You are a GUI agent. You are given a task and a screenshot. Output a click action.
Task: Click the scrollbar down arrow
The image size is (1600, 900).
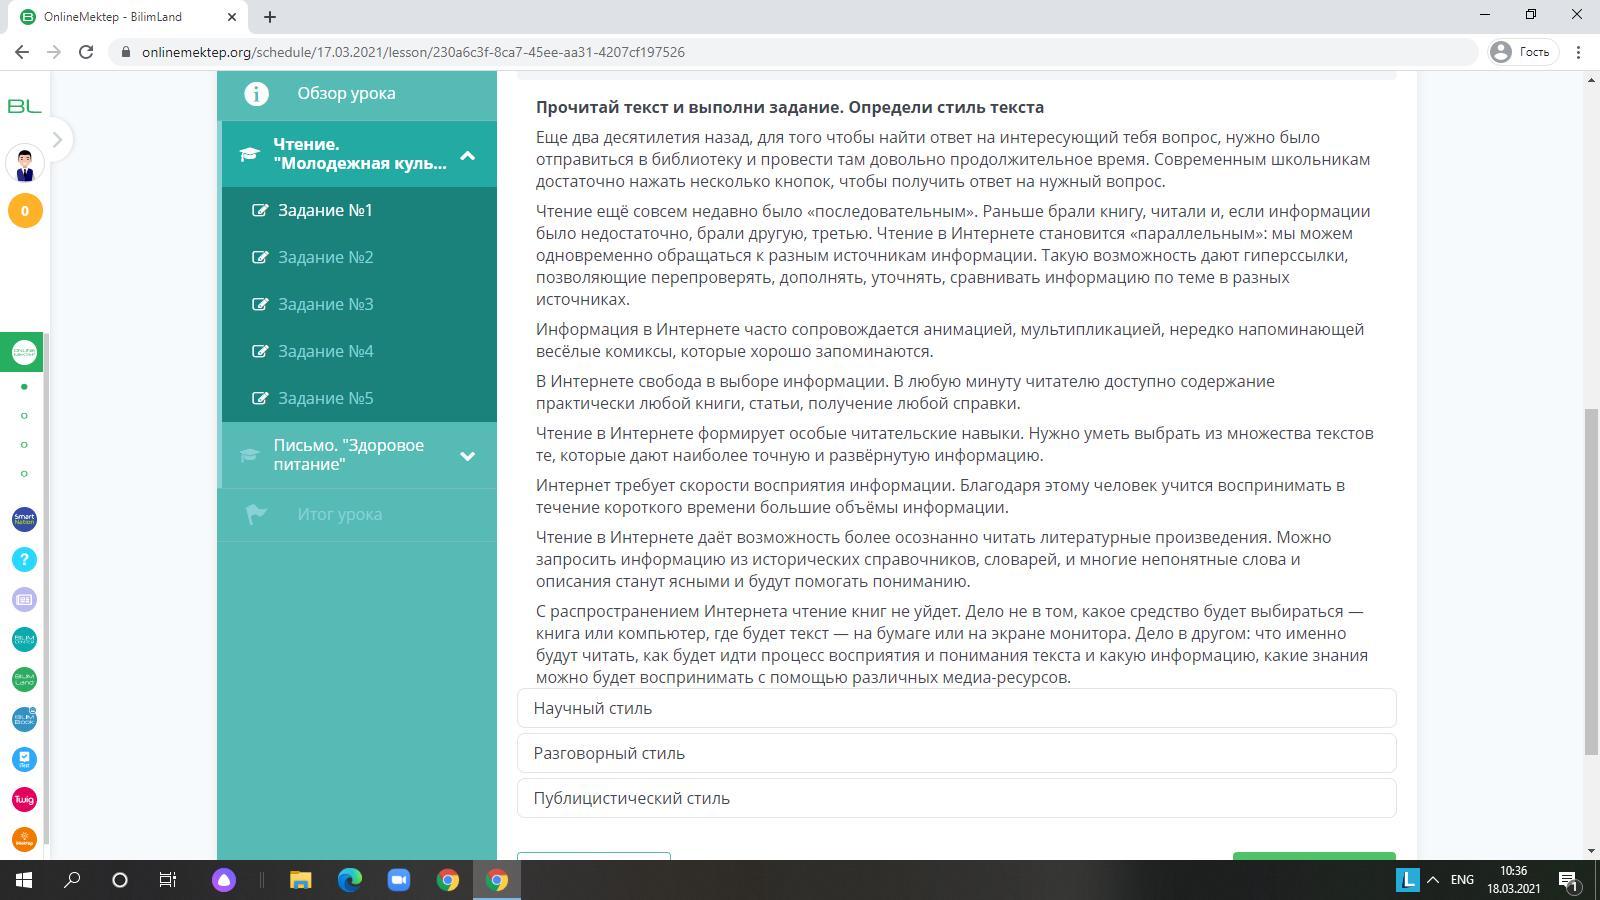pyautogui.click(x=1591, y=851)
